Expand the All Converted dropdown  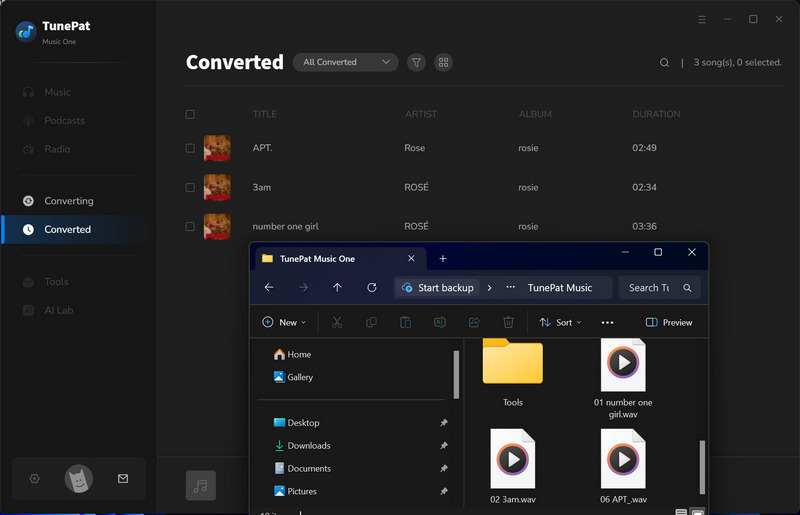point(345,62)
